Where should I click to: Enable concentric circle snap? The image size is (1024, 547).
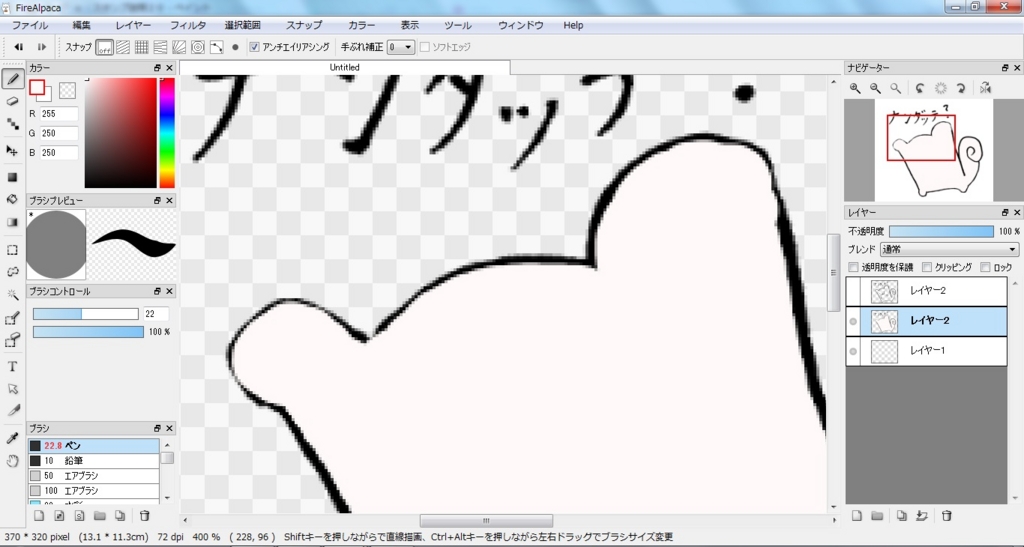coord(198,47)
